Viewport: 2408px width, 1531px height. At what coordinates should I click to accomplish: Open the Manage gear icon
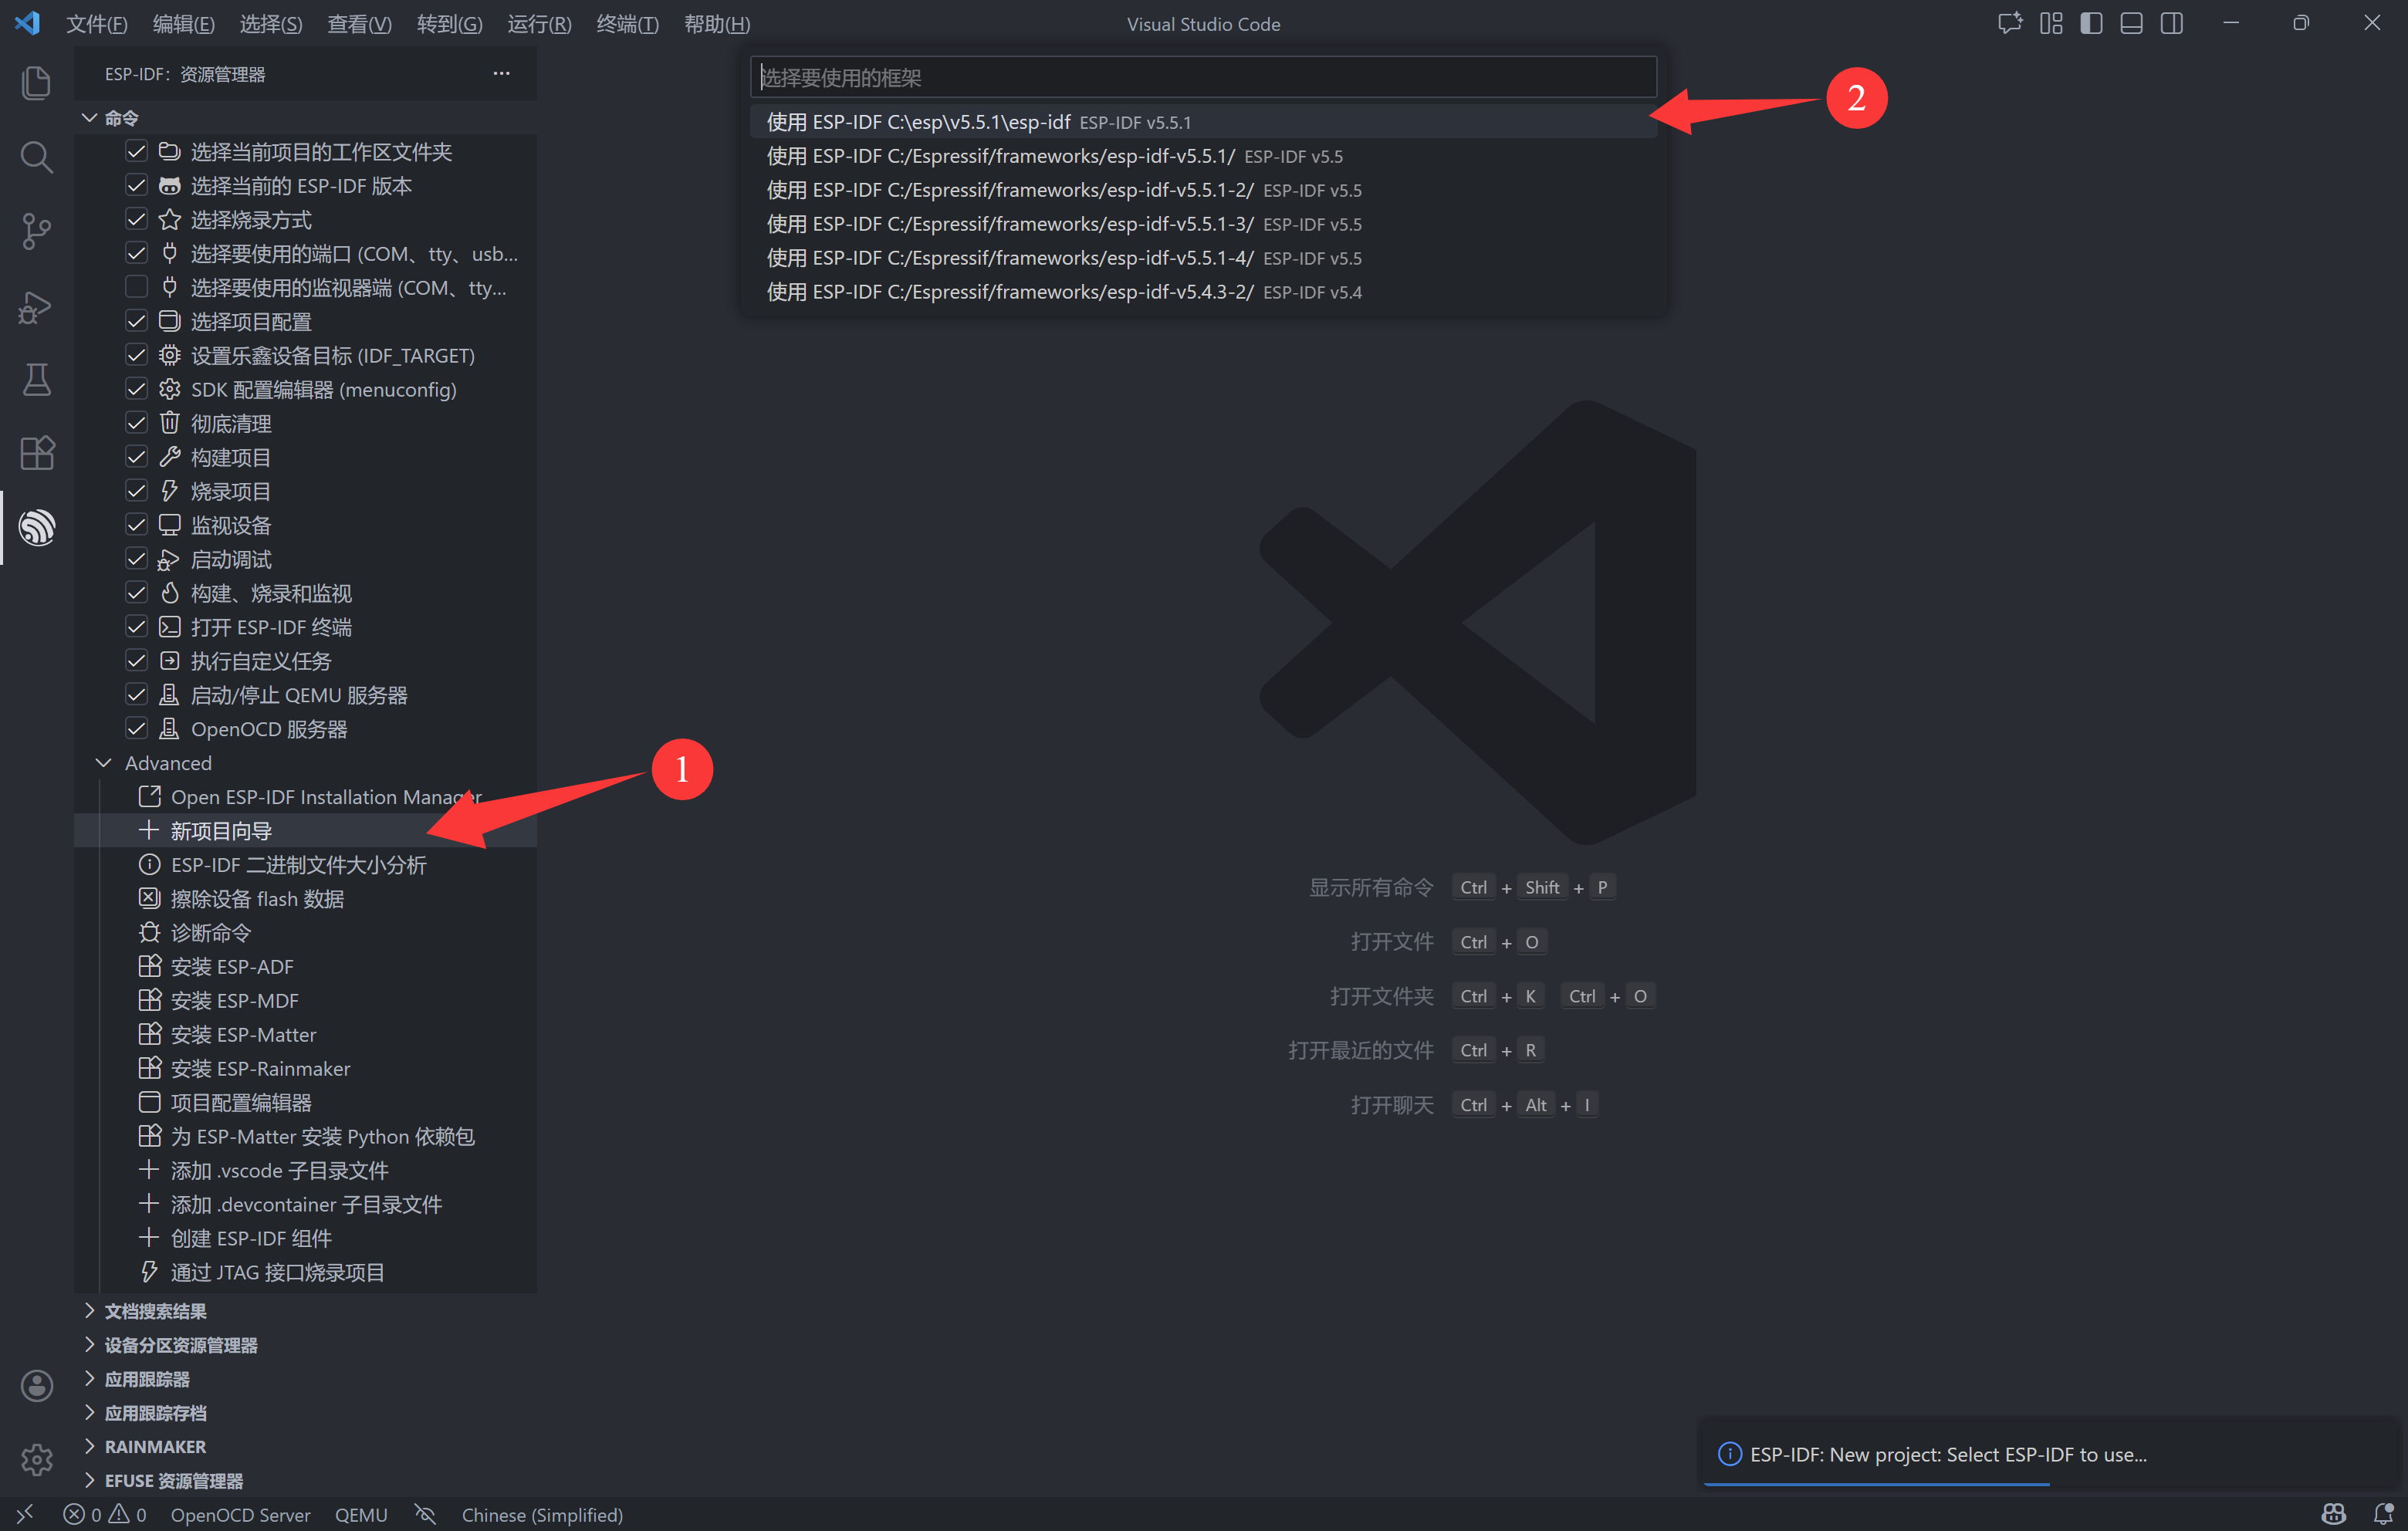click(x=36, y=1459)
